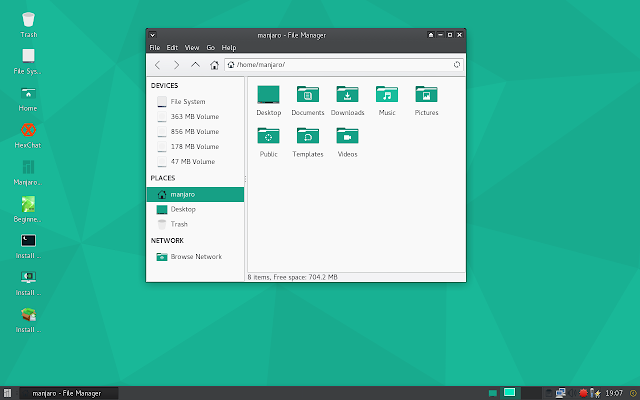The height and width of the screenshot is (400, 640).
Task: Go back with the left arrow
Action: pos(158,65)
